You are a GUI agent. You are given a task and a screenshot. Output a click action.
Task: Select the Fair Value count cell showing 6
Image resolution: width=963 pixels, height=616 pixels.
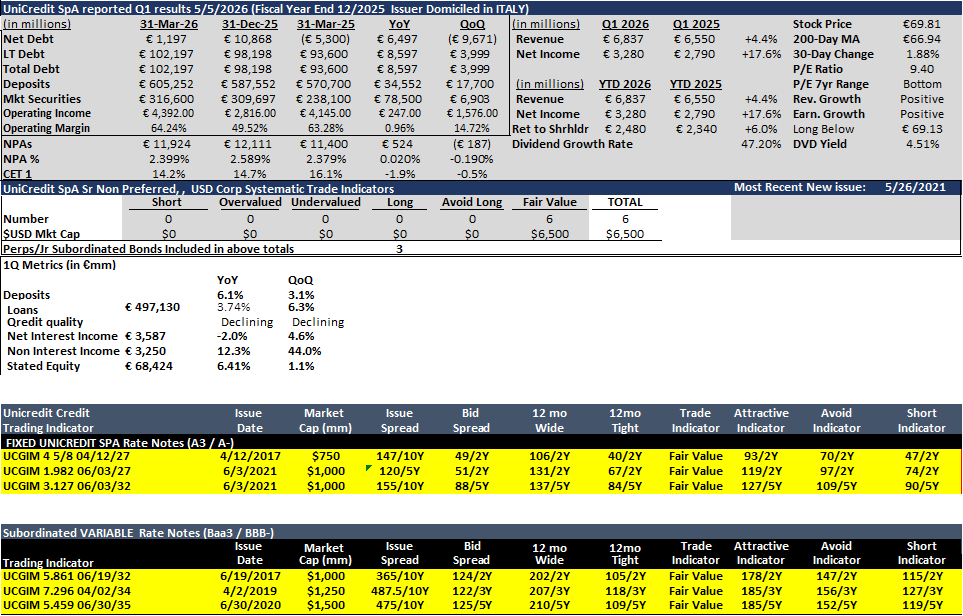point(549,219)
